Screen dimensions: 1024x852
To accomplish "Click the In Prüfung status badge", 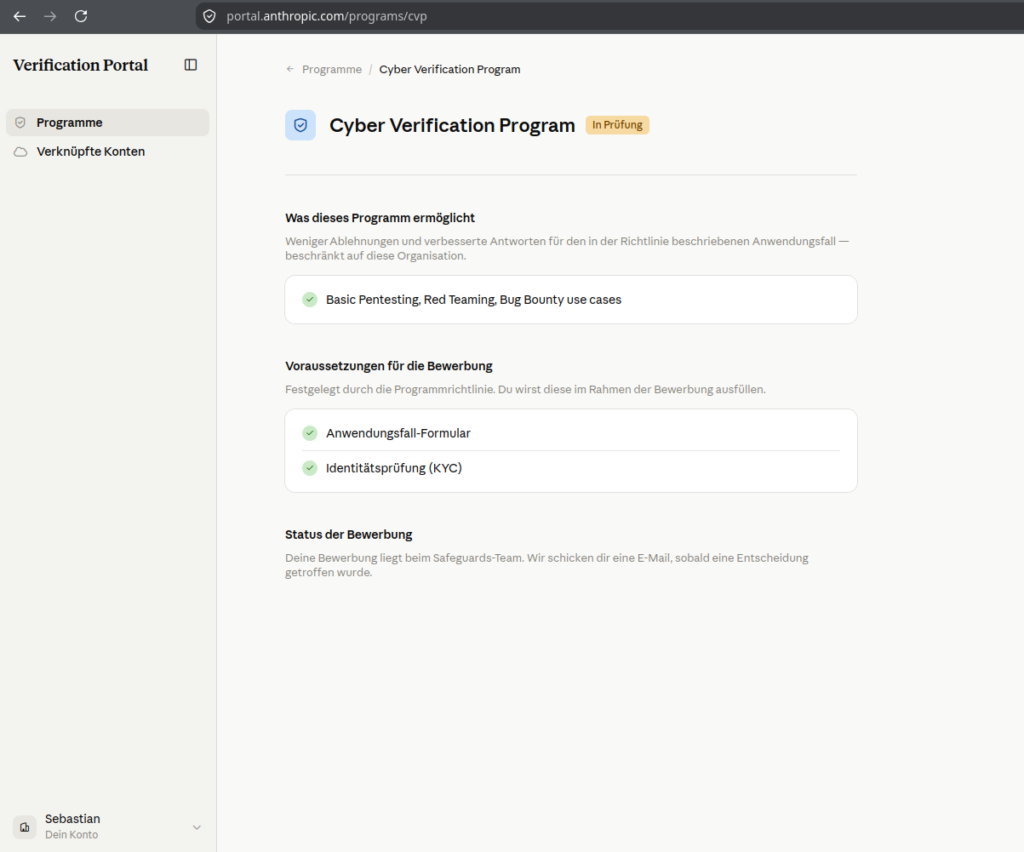I will click(617, 125).
